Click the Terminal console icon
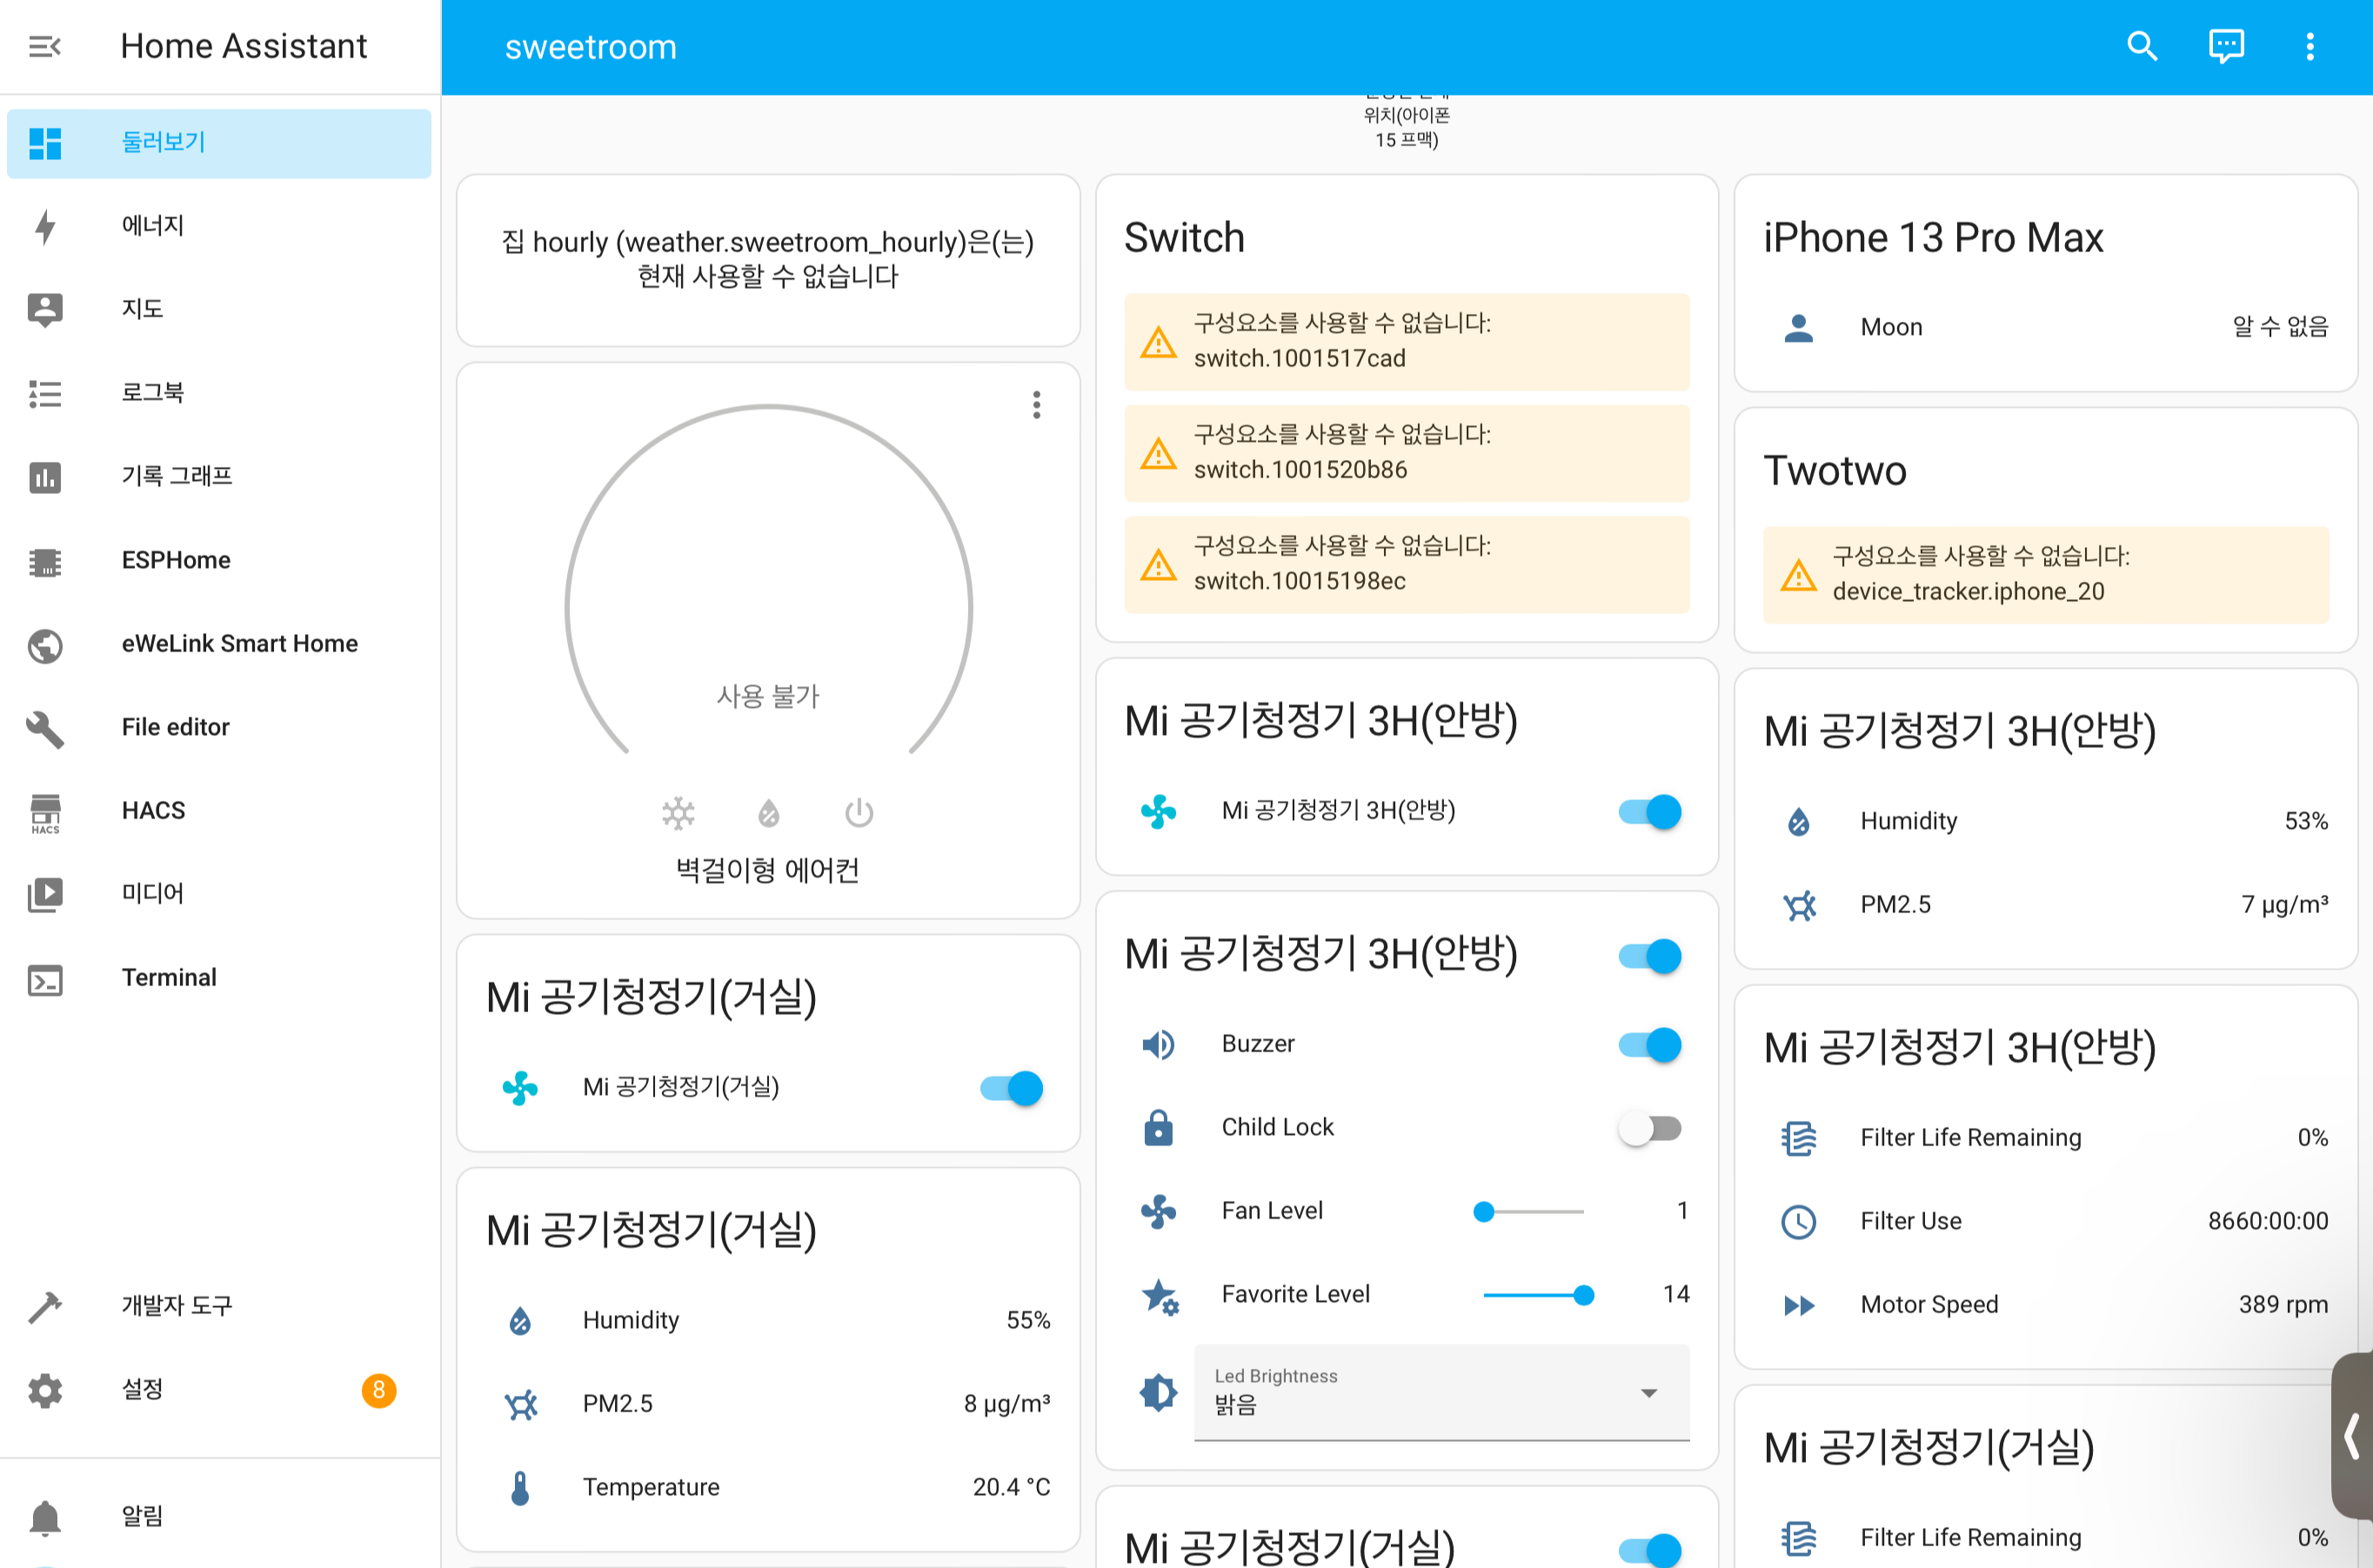2373x1568 pixels. [x=45, y=979]
